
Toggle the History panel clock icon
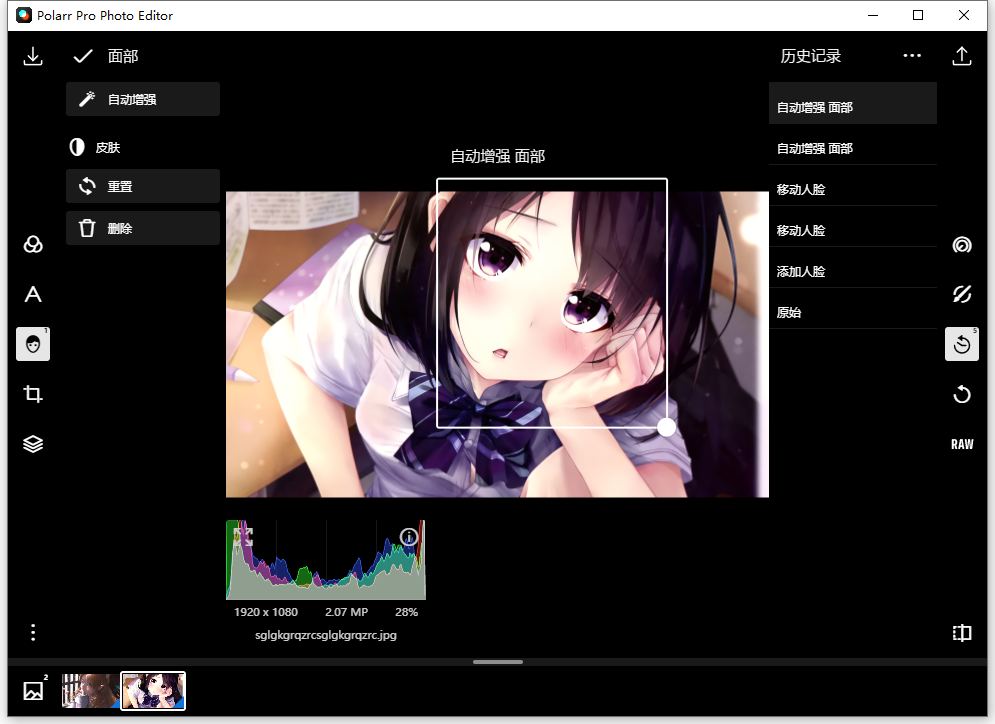(962, 344)
